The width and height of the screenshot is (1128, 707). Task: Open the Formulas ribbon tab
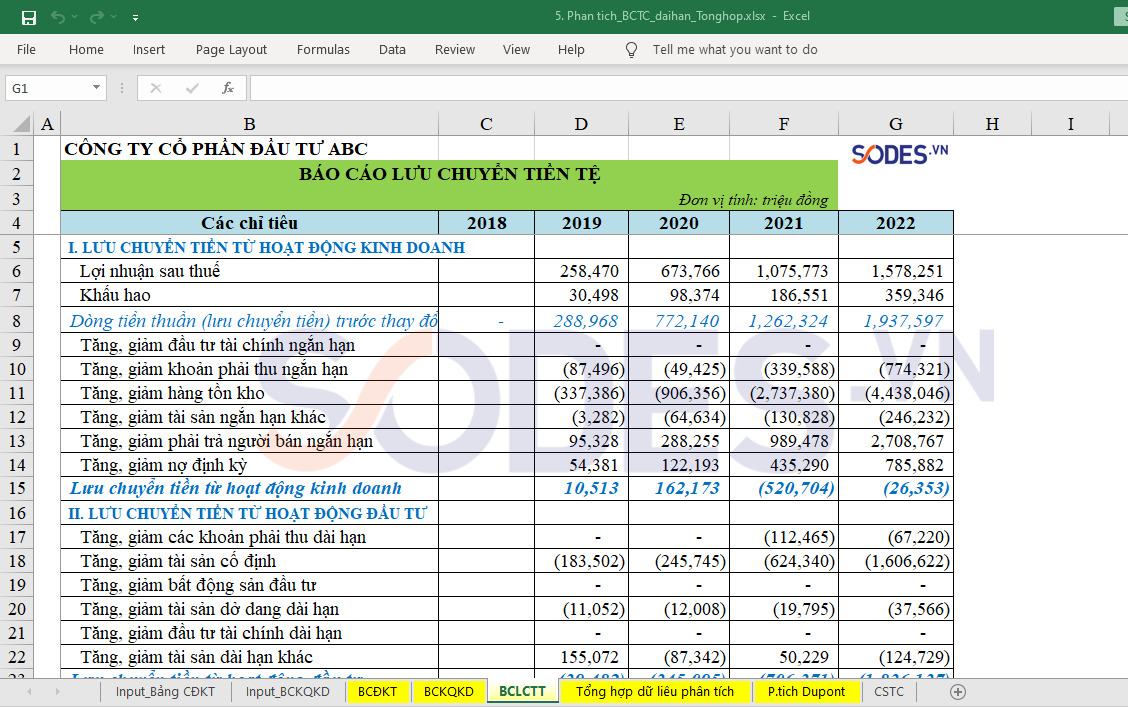point(323,50)
